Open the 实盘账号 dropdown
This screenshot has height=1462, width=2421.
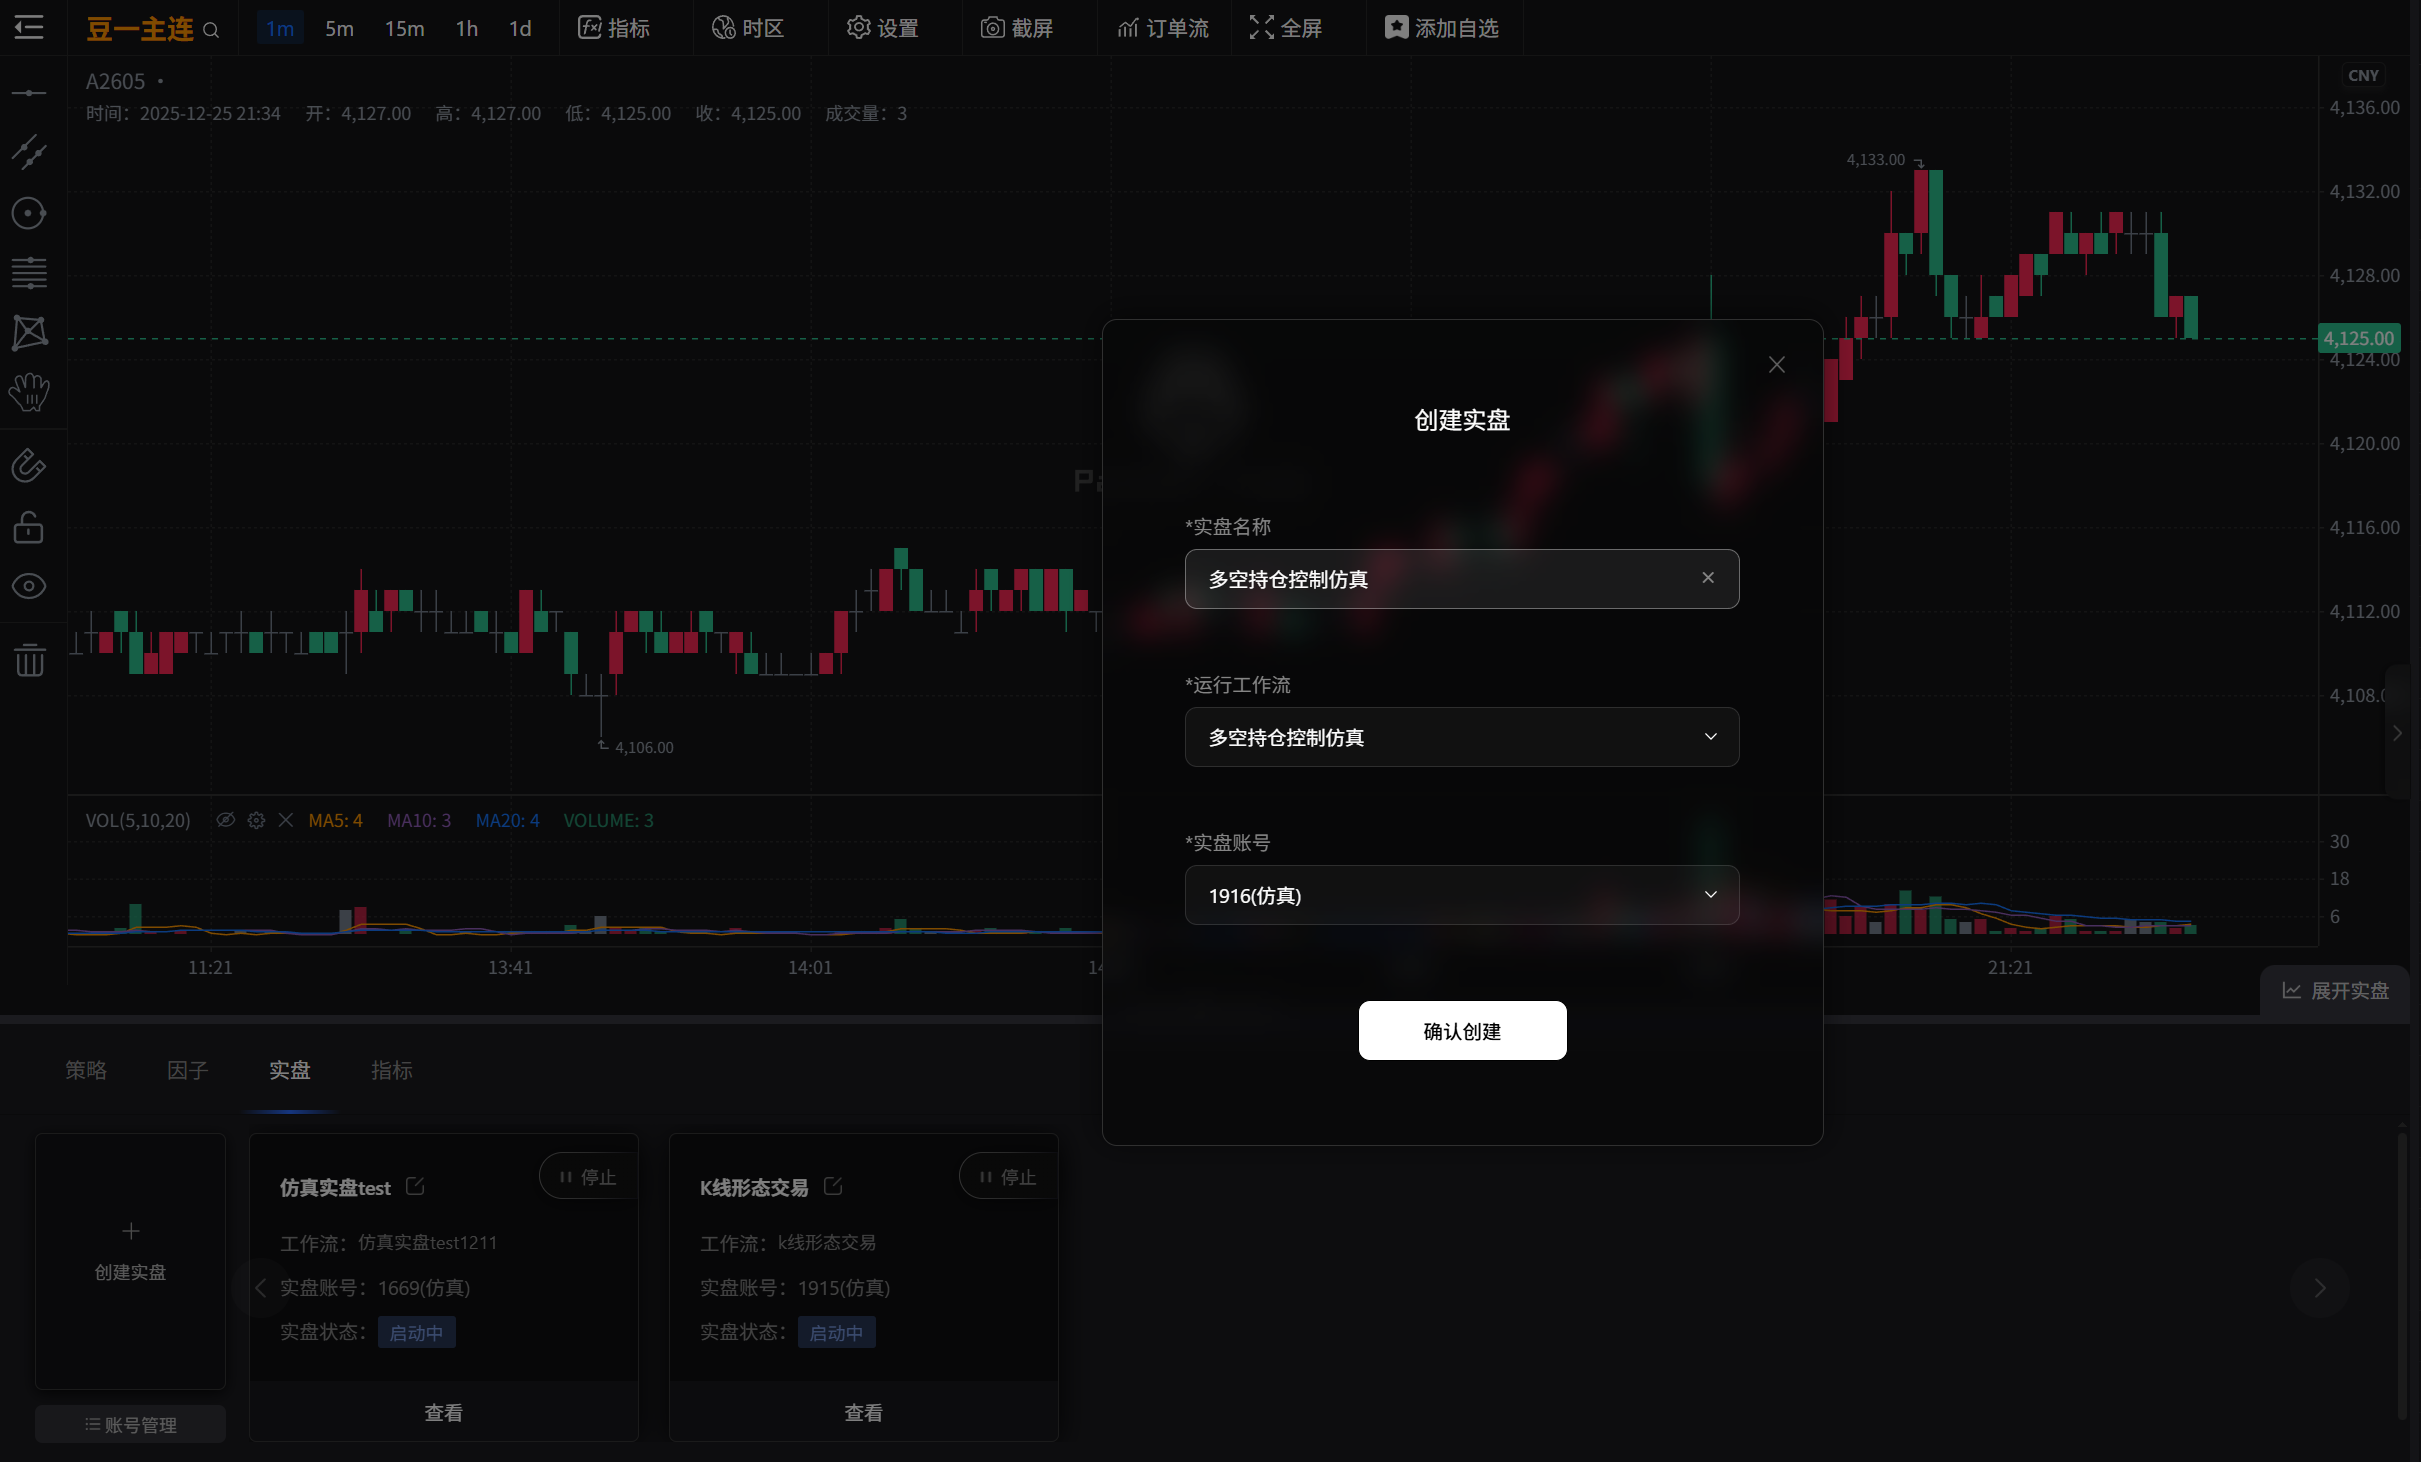coord(1462,895)
